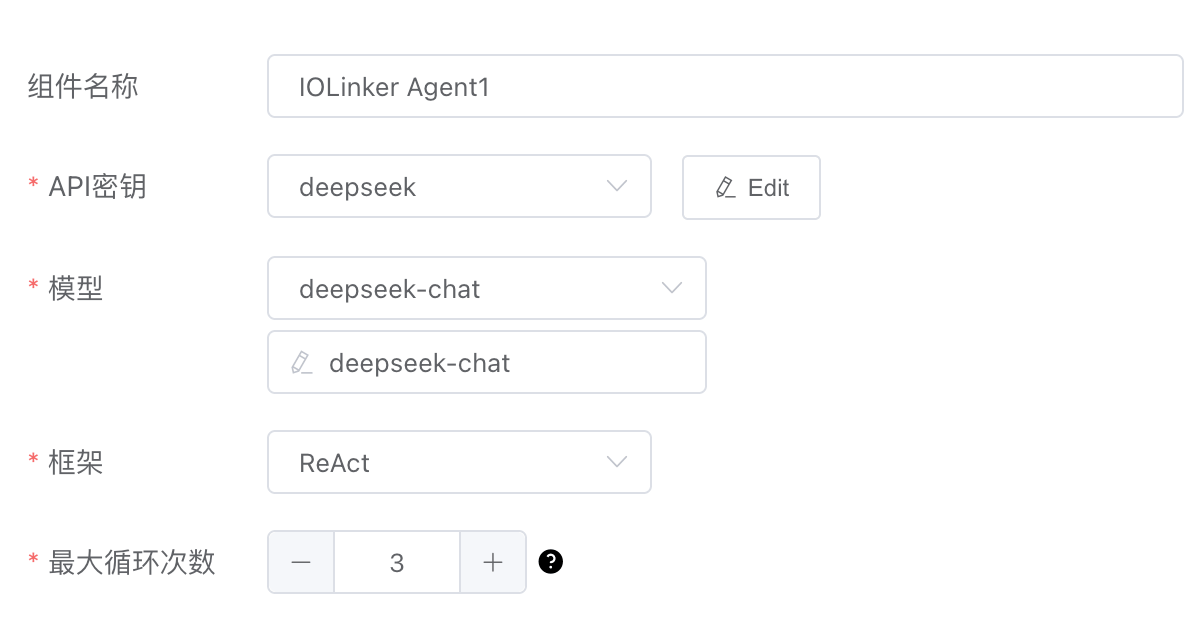Increase max loop count with plus button
The height and width of the screenshot is (628, 1188).
492,562
